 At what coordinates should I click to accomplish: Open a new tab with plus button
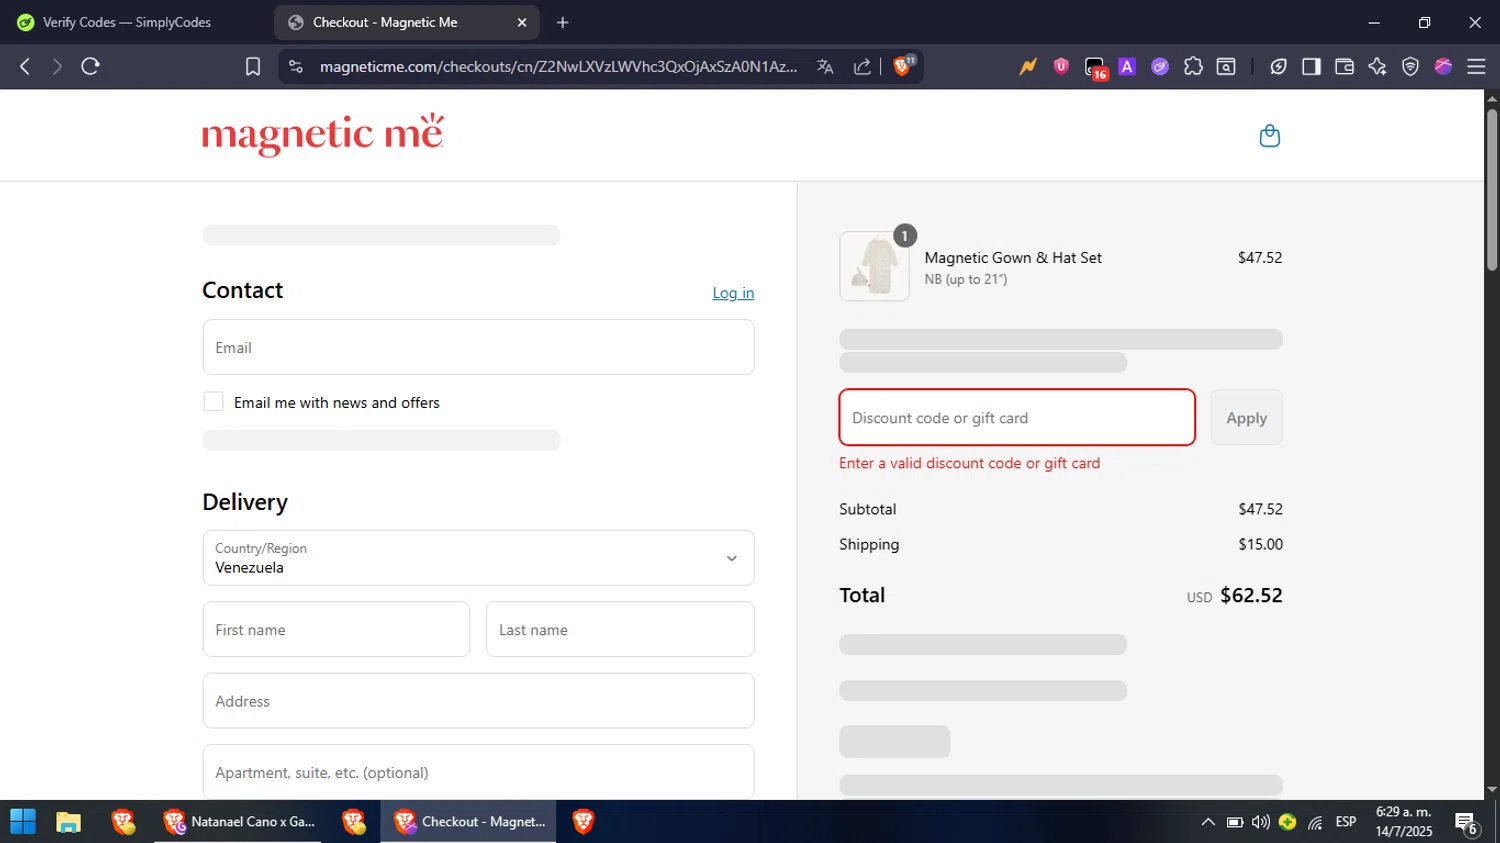point(563,22)
